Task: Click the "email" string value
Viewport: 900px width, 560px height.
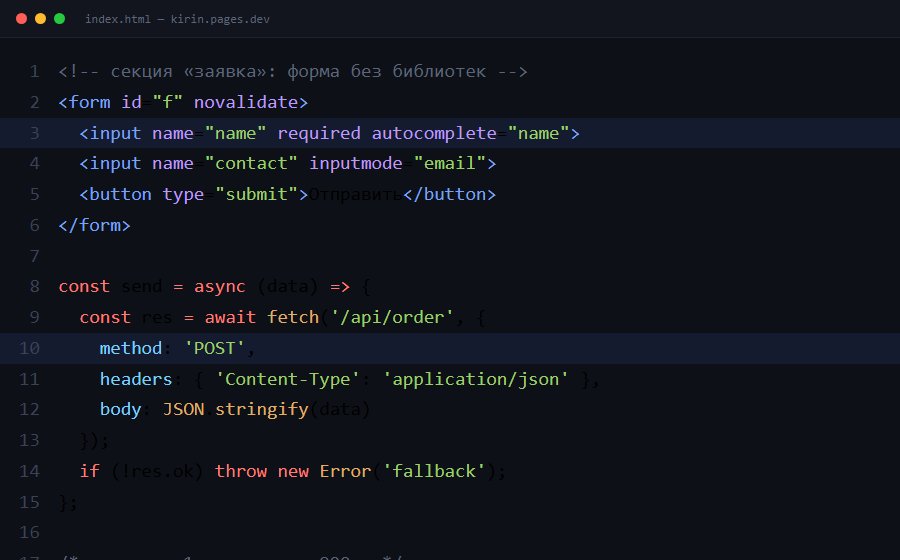Action: pyautogui.click(x=449, y=164)
